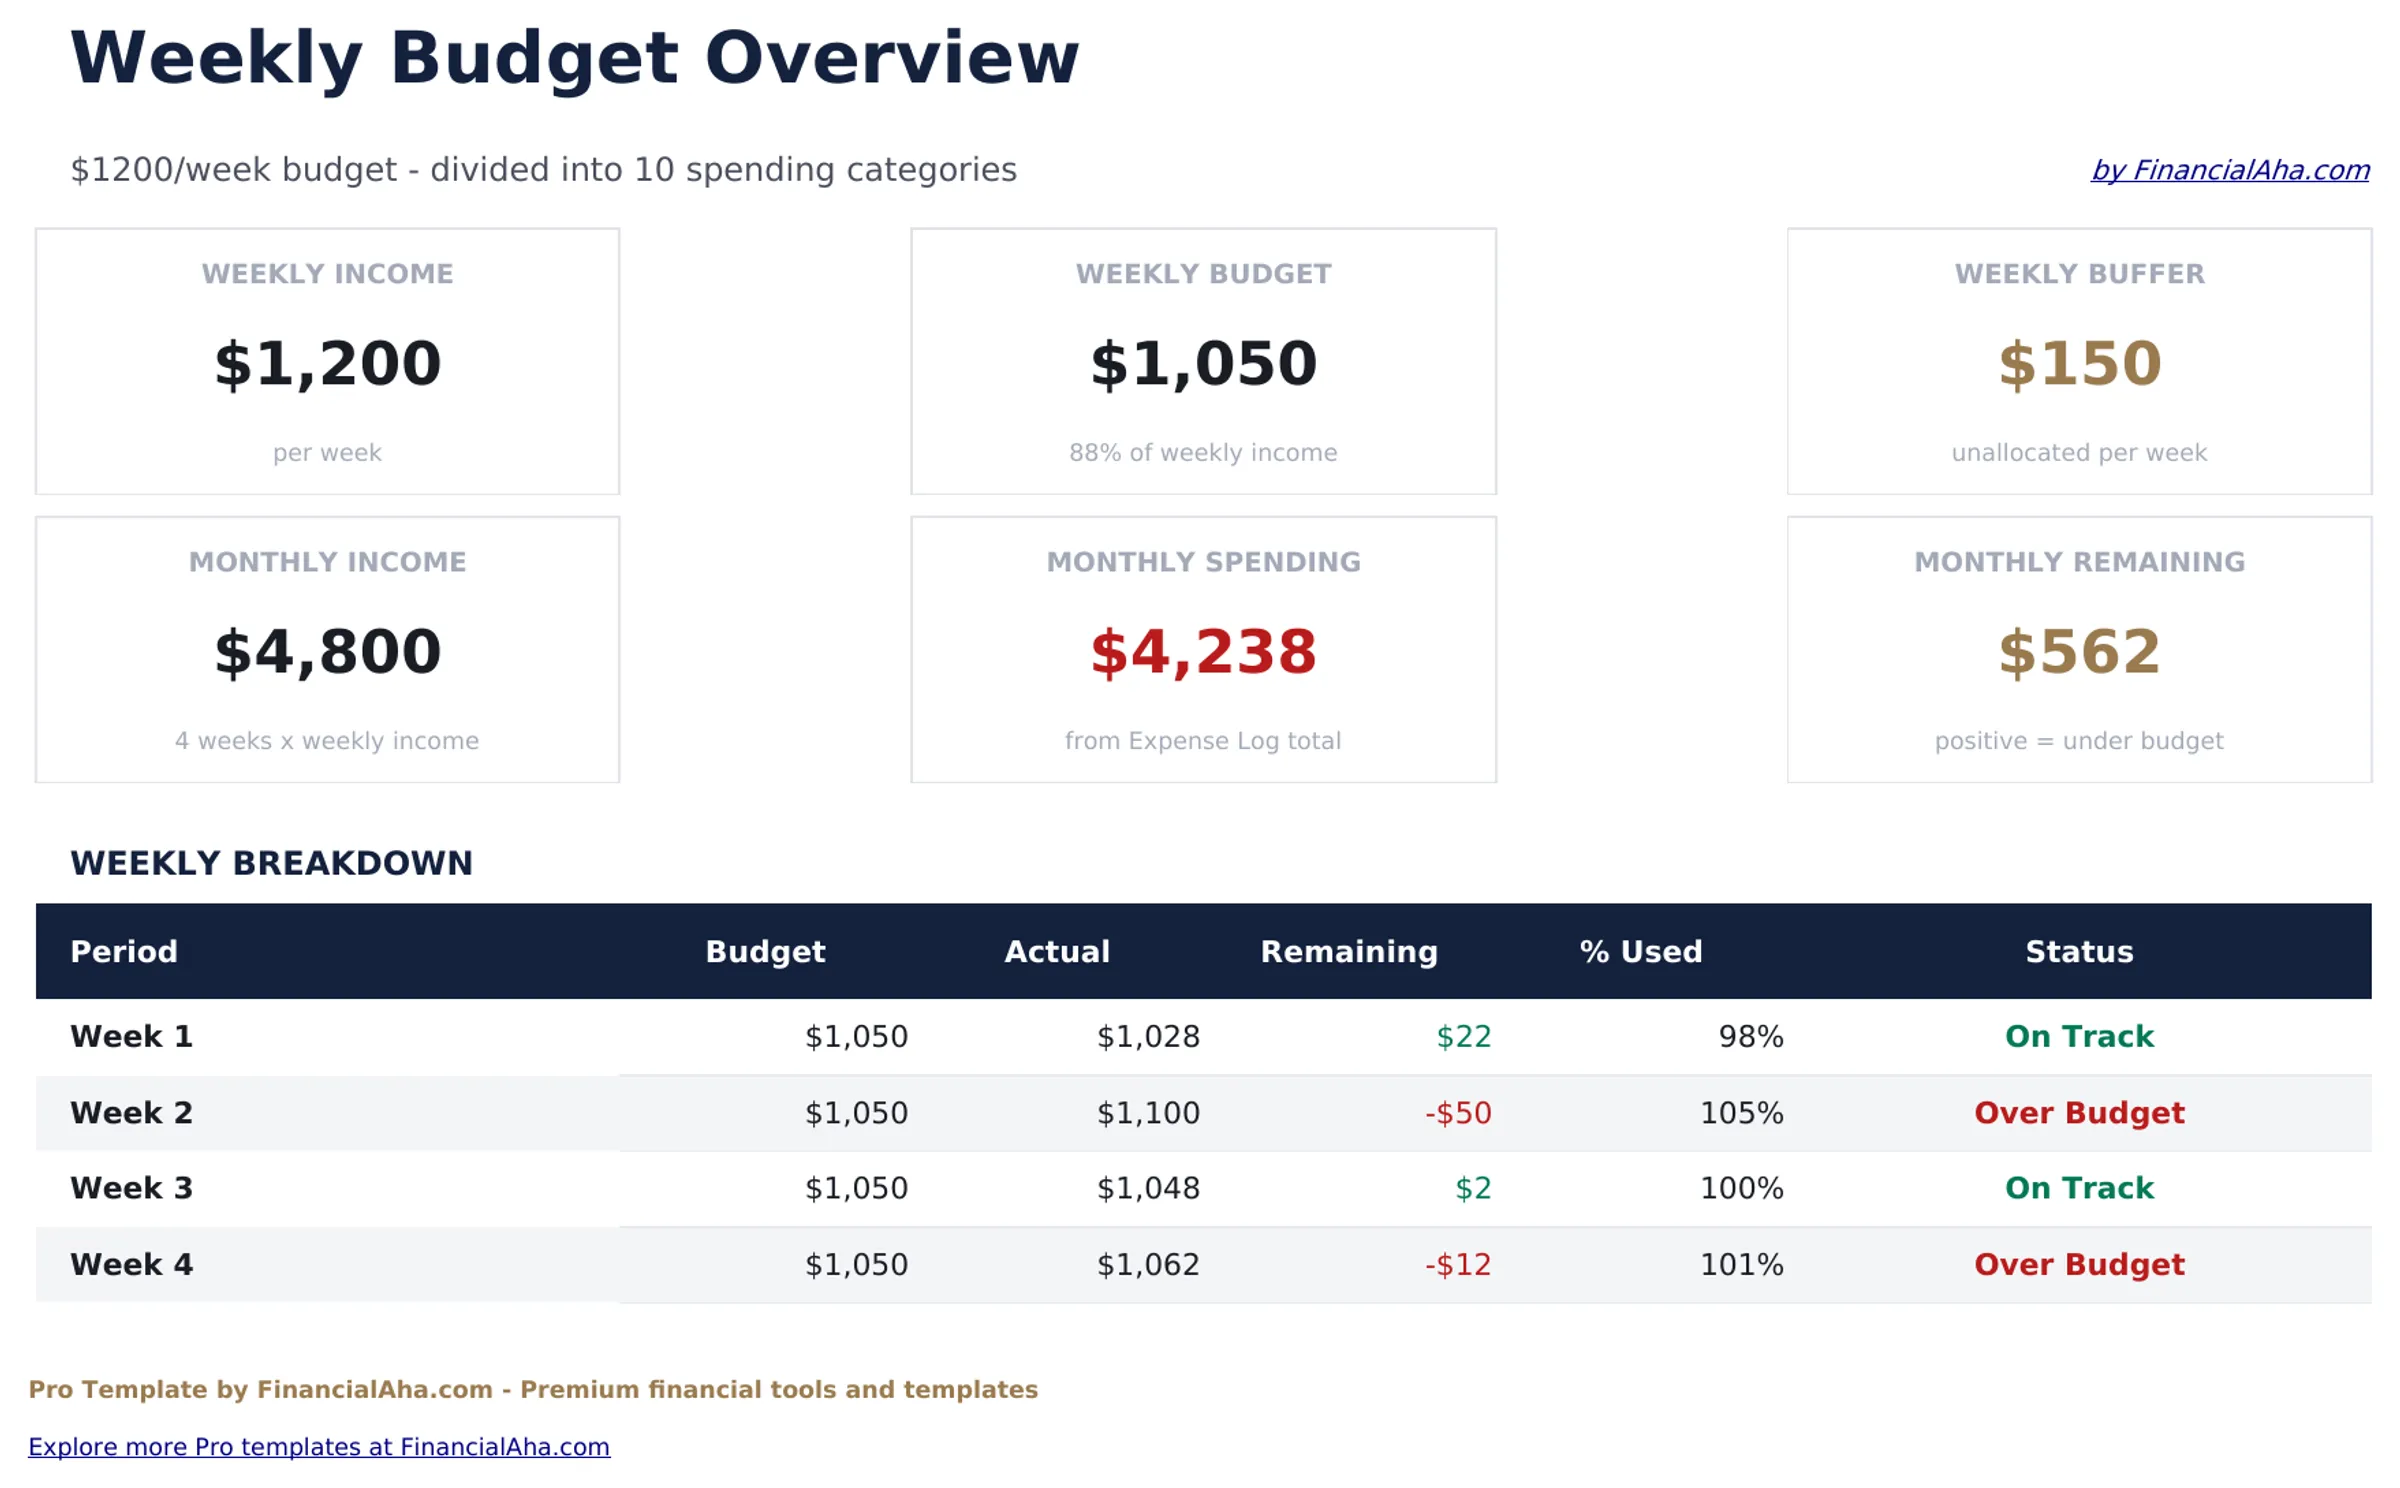Select the Weekly Buffer card

click(x=2078, y=362)
